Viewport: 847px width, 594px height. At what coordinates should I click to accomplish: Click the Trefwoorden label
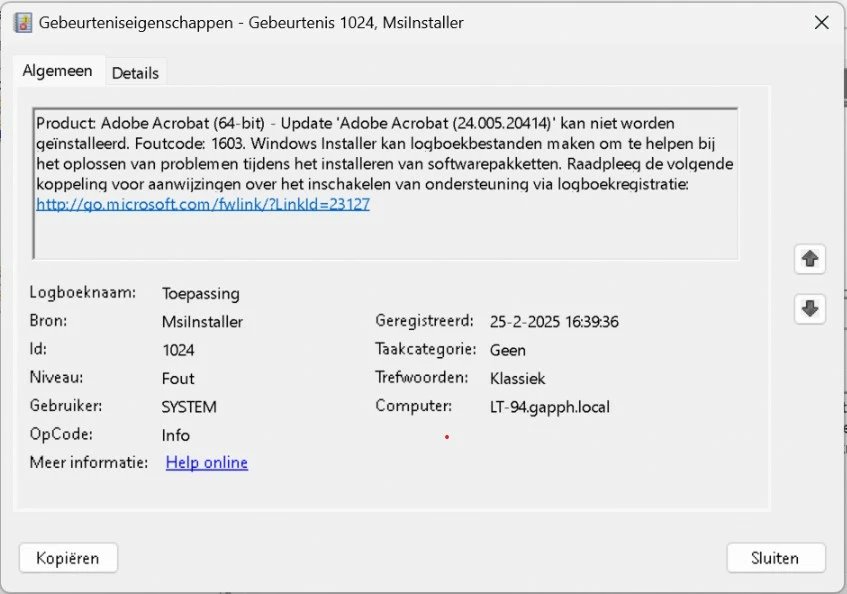(x=421, y=377)
